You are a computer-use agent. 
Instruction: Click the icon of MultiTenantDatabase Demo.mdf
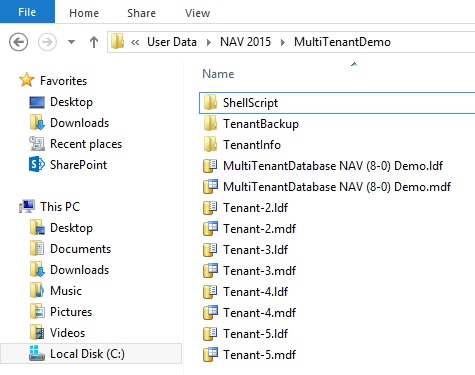click(x=210, y=187)
